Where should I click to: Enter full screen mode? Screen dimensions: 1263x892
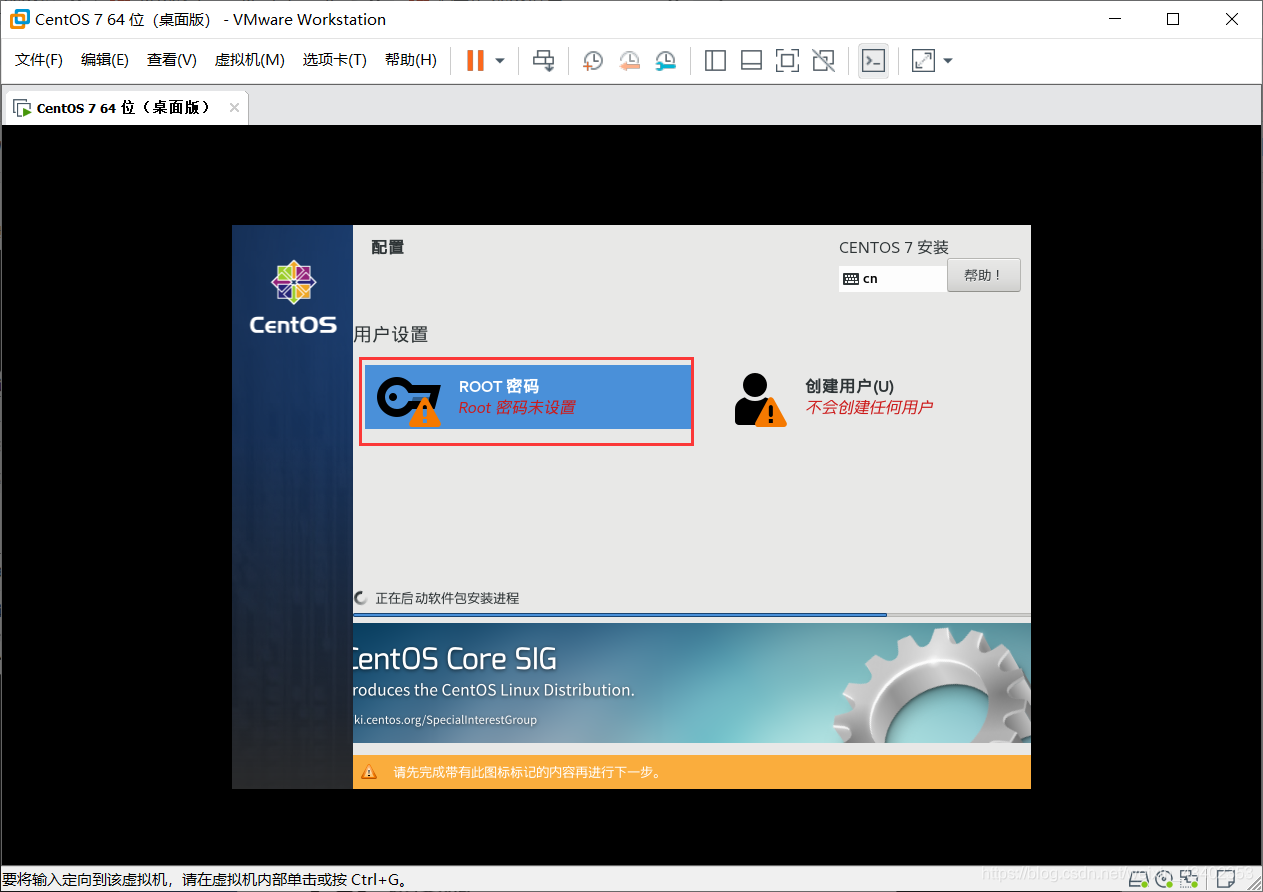point(787,61)
